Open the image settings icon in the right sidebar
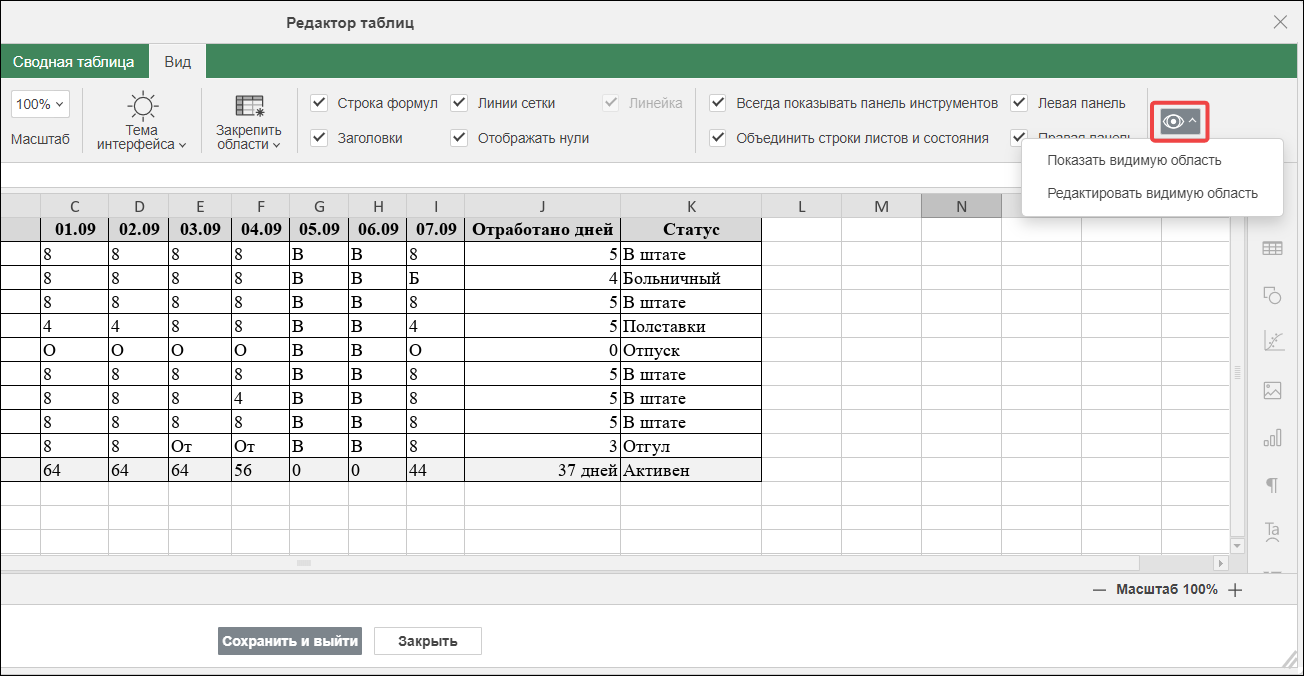Viewport: 1304px width, 676px height. [1272, 390]
